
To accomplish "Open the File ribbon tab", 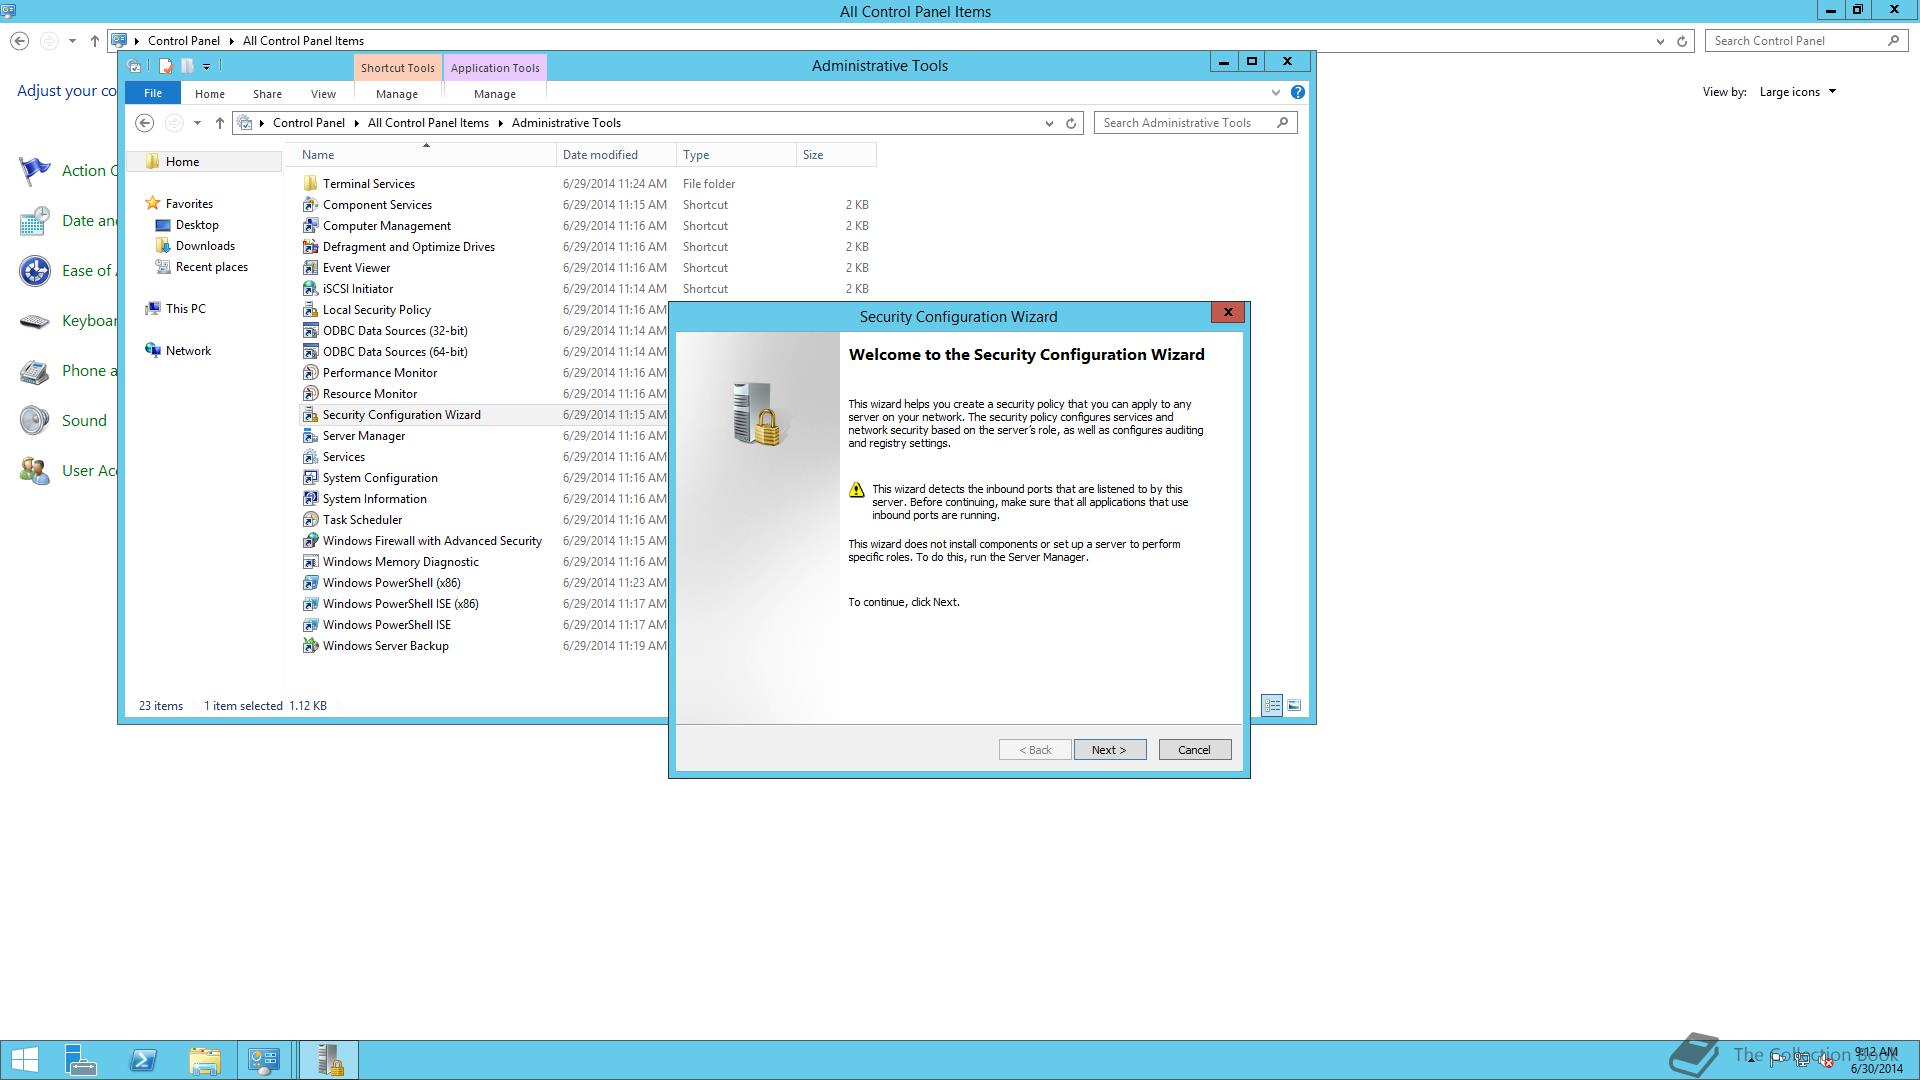I will (x=153, y=93).
